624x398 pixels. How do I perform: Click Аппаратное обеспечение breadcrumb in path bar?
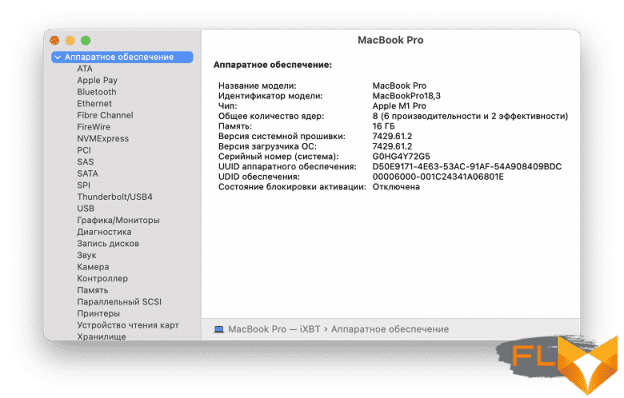click(x=390, y=330)
